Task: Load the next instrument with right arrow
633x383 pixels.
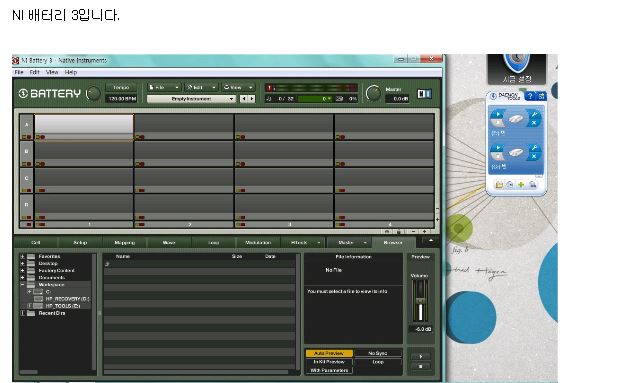Action: coord(252,99)
